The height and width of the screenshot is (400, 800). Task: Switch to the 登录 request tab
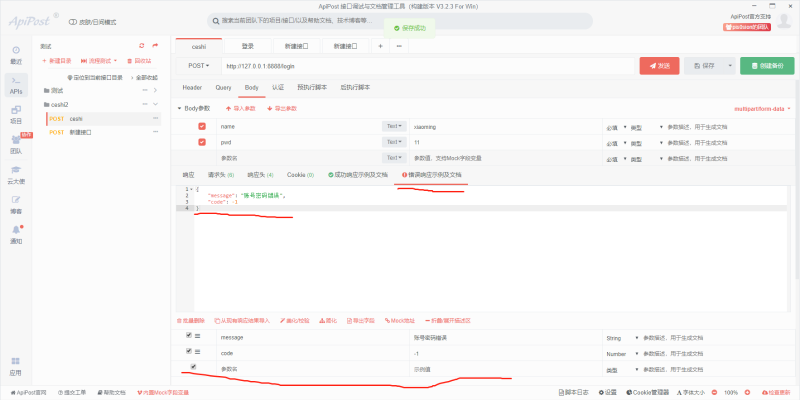248,46
